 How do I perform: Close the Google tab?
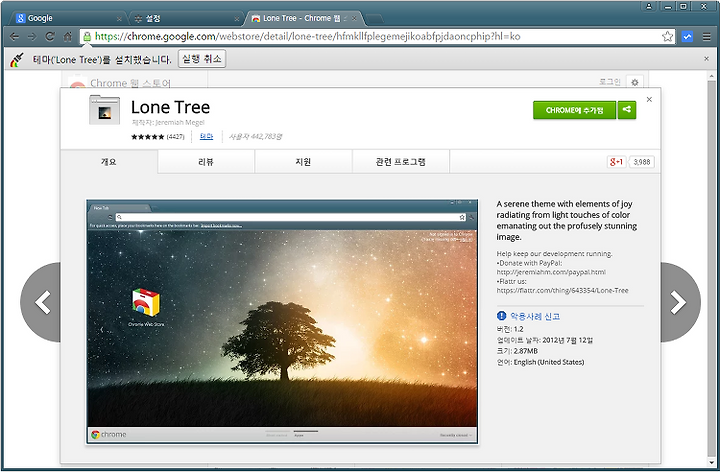tap(119, 19)
